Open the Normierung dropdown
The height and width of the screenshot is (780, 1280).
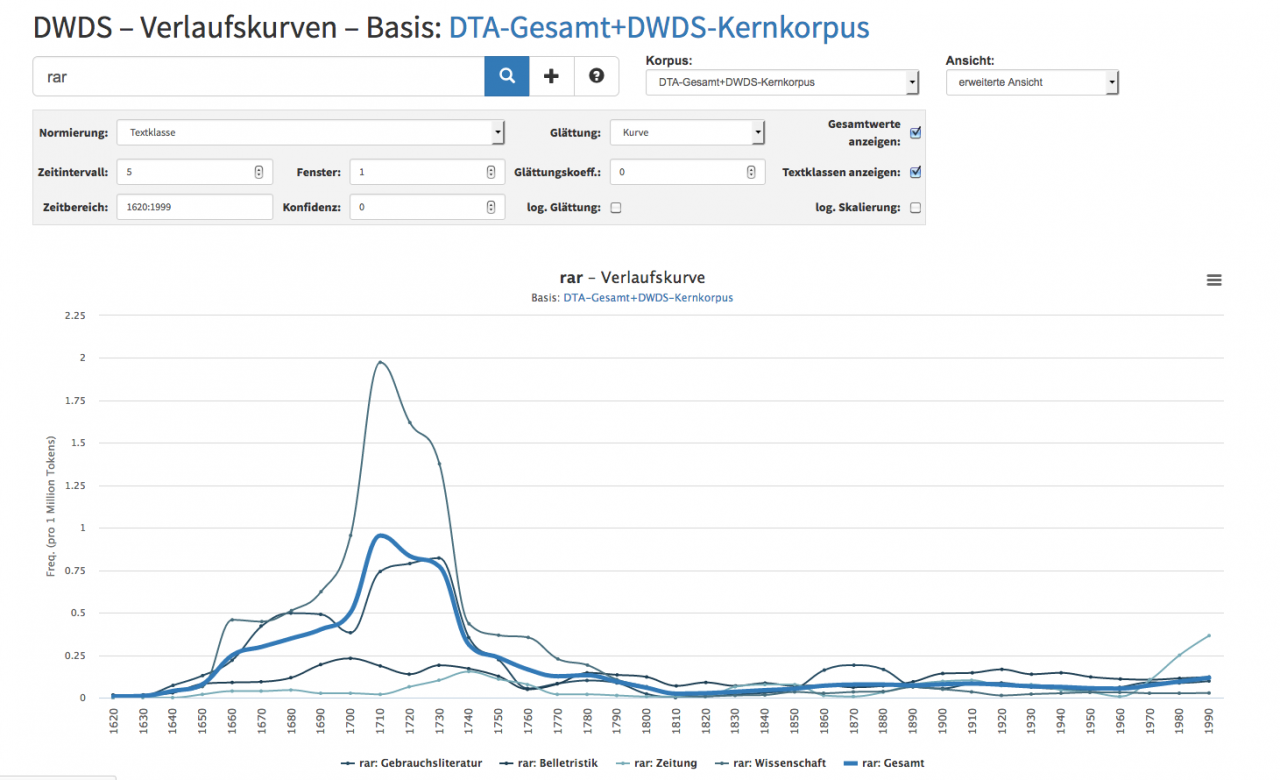311,132
